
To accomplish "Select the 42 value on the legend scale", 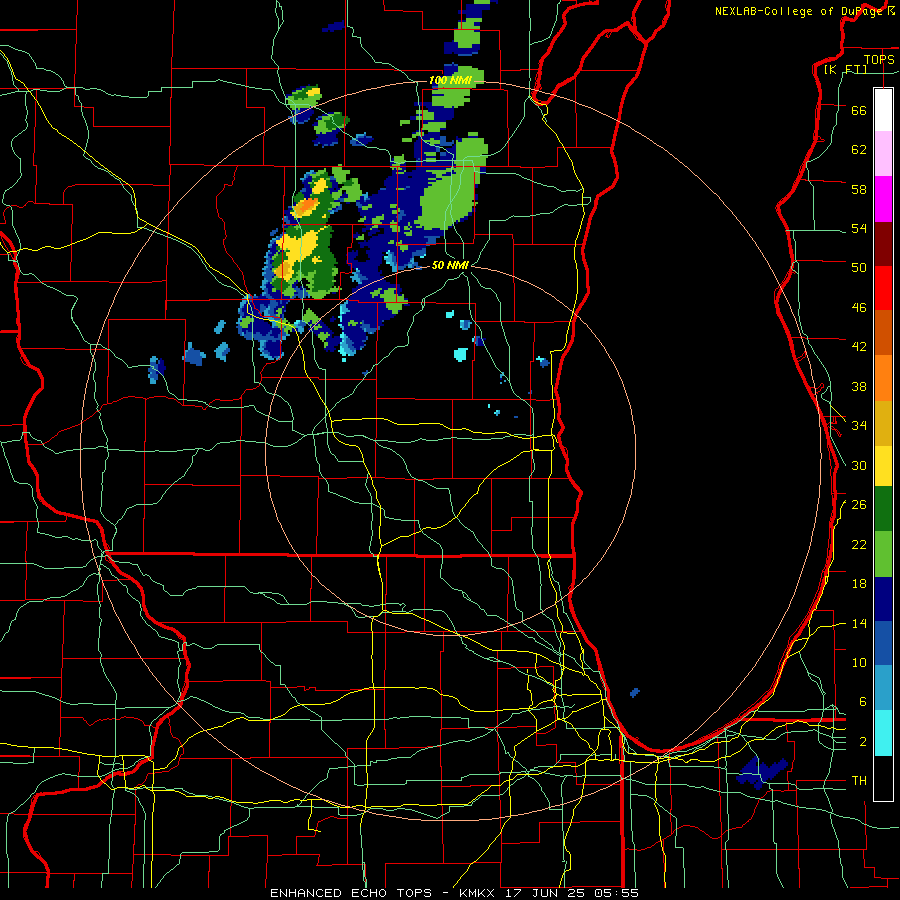I will 859,346.
